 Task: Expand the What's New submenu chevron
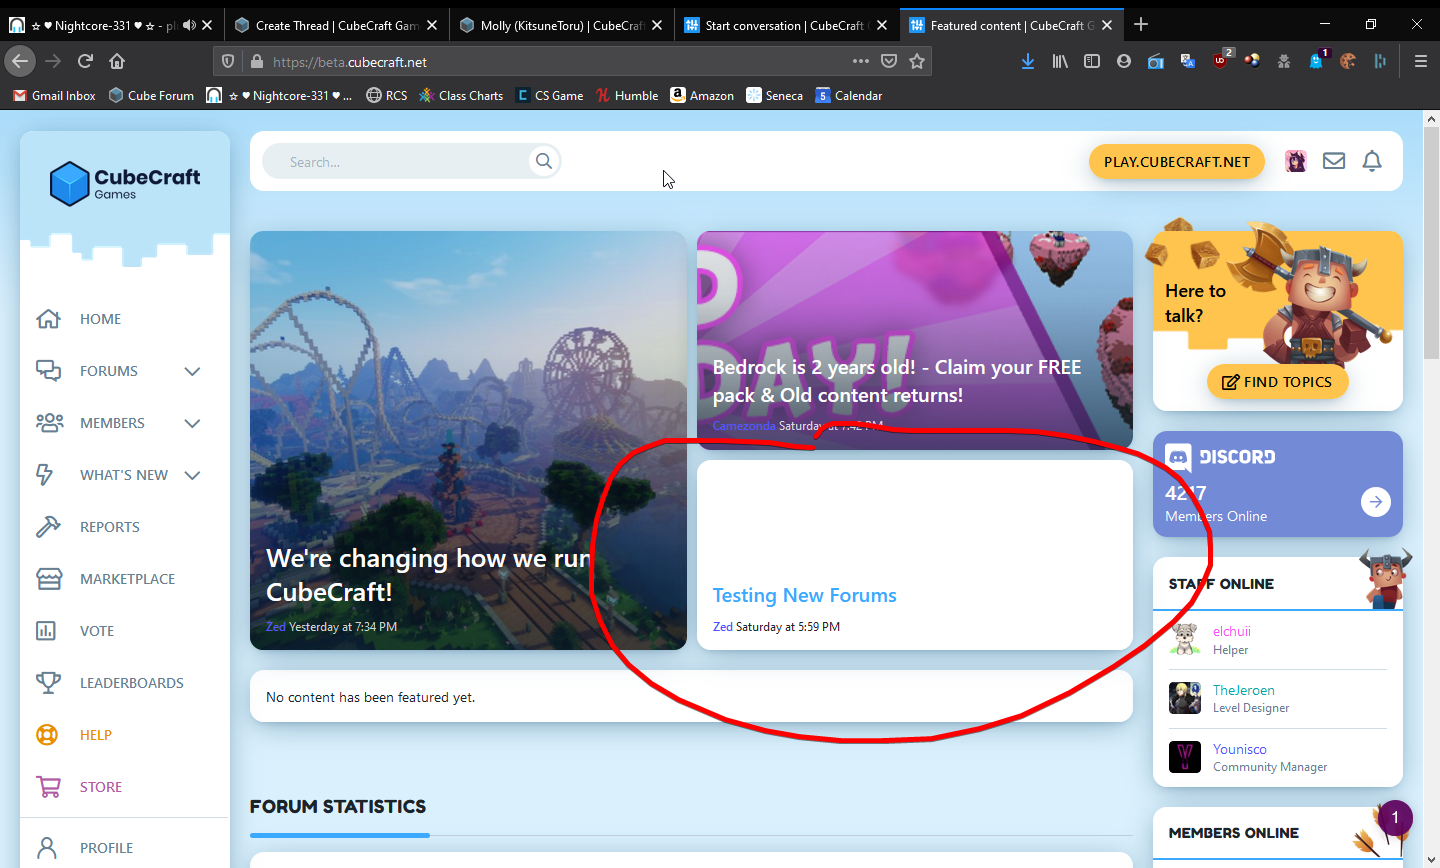pos(193,475)
